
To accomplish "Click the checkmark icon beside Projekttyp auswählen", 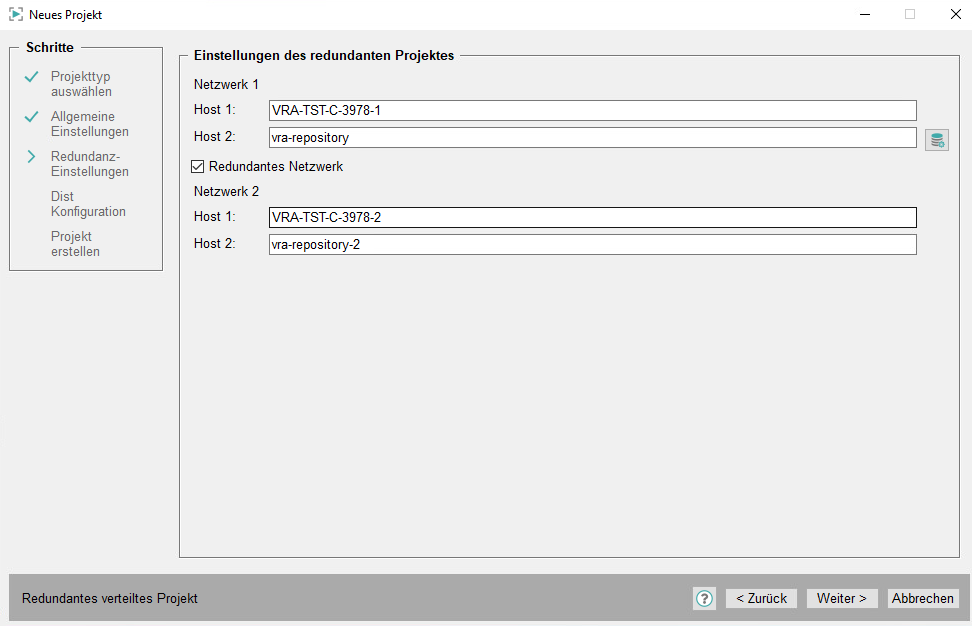I will [31, 77].
